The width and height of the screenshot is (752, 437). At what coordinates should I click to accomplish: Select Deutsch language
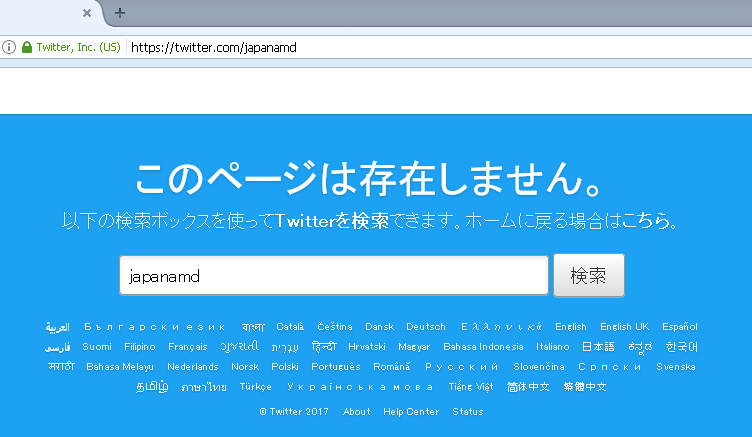coord(426,327)
